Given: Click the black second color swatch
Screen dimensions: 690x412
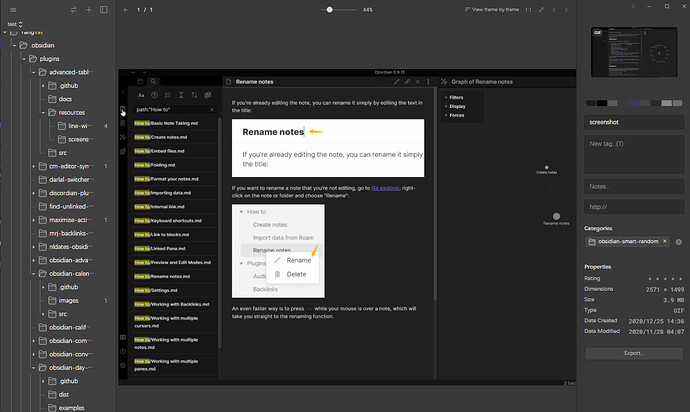Looking at the screenshot, I should 602,103.
